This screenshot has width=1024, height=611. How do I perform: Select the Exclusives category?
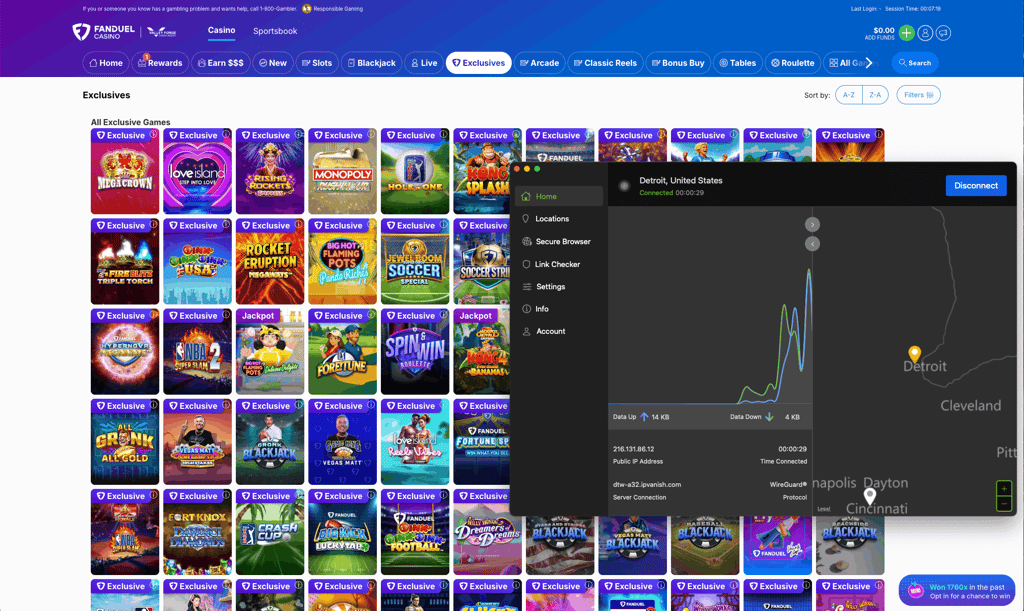click(479, 63)
